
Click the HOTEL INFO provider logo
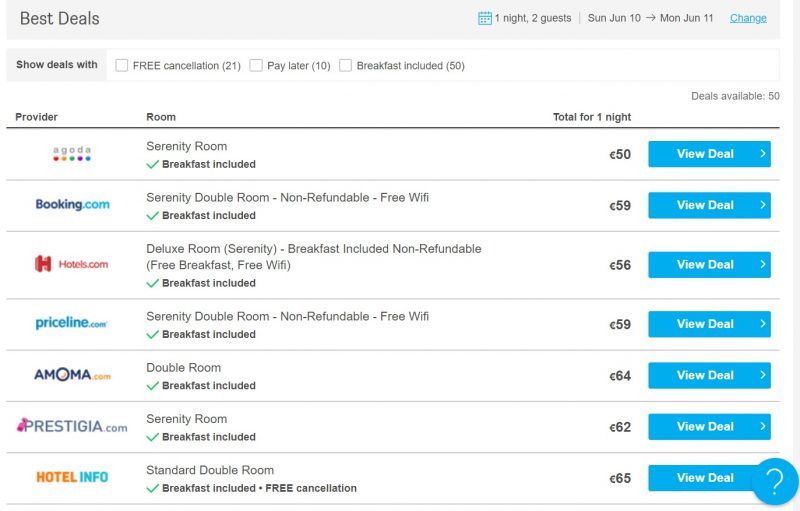[x=72, y=477]
